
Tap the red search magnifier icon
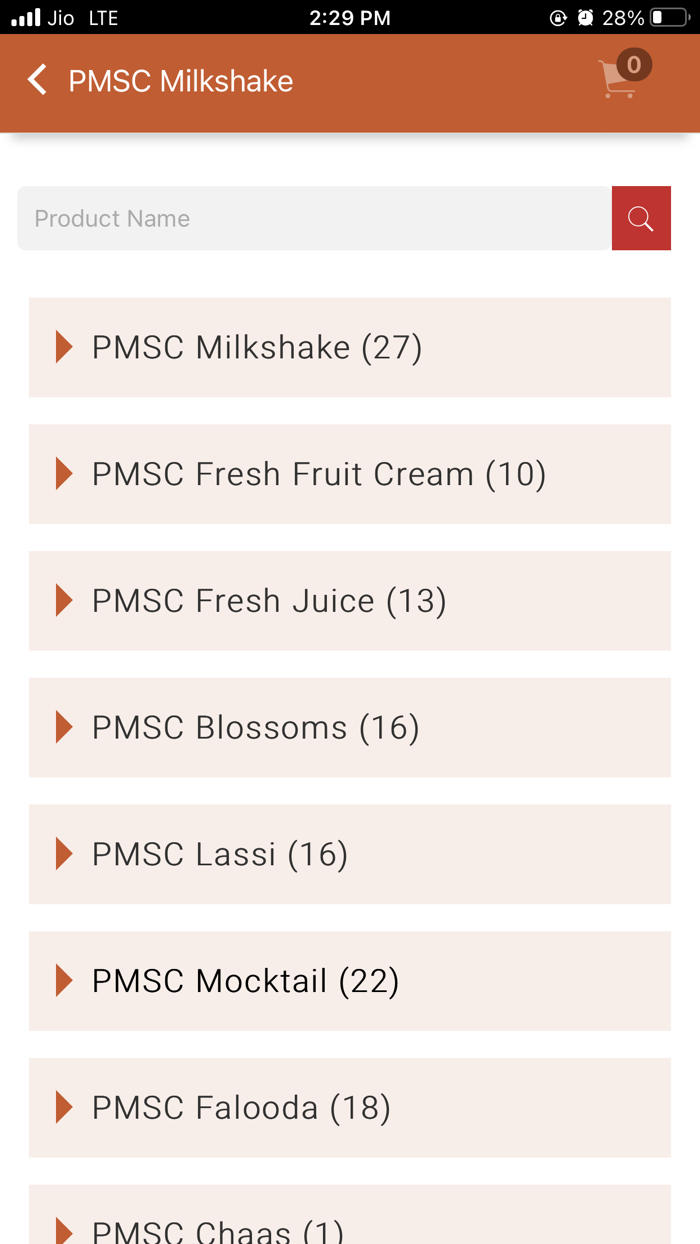pos(641,218)
